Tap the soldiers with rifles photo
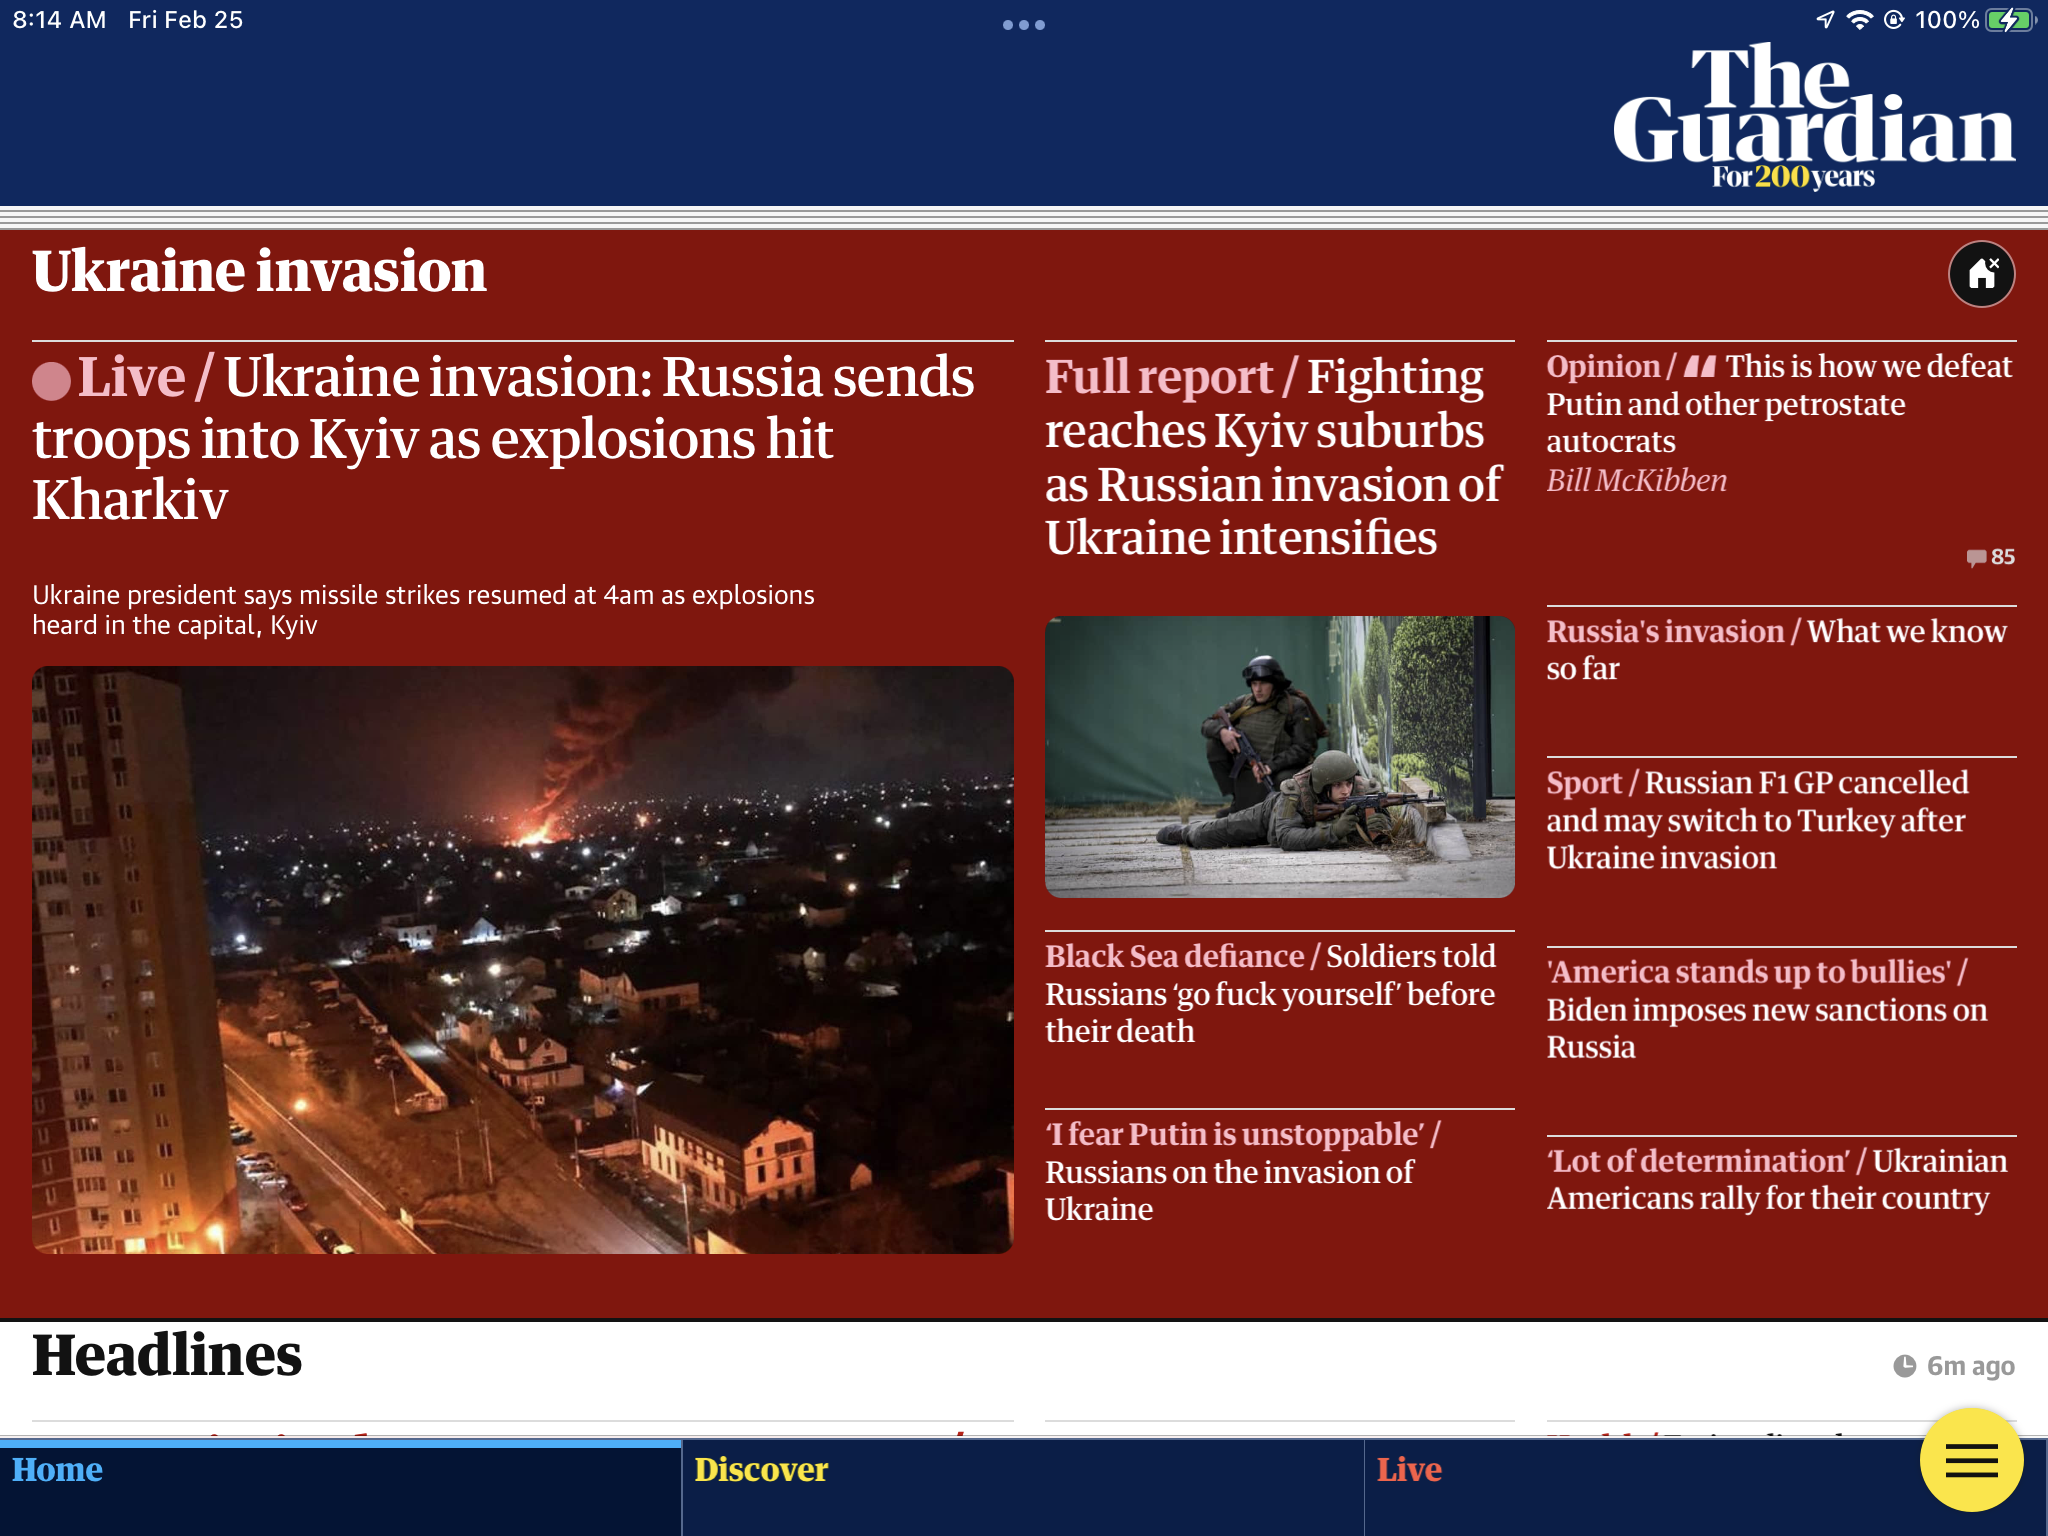Screen dimensions: 2048x1536 tap(1279, 756)
